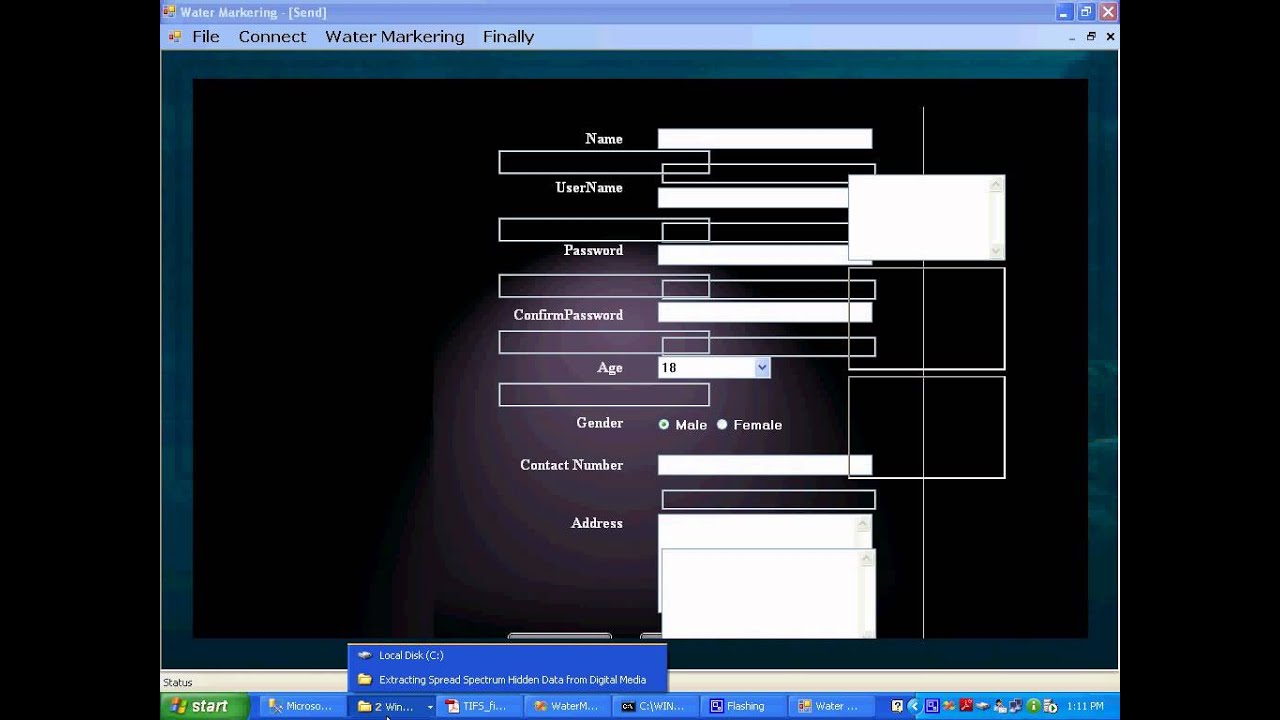Screen dimensions: 1280x720
Task: Open the Connect menu
Action: click(x=272, y=36)
